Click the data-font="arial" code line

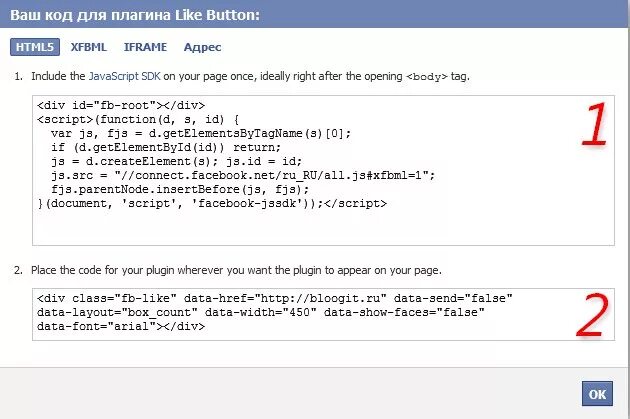click(x=100, y=327)
